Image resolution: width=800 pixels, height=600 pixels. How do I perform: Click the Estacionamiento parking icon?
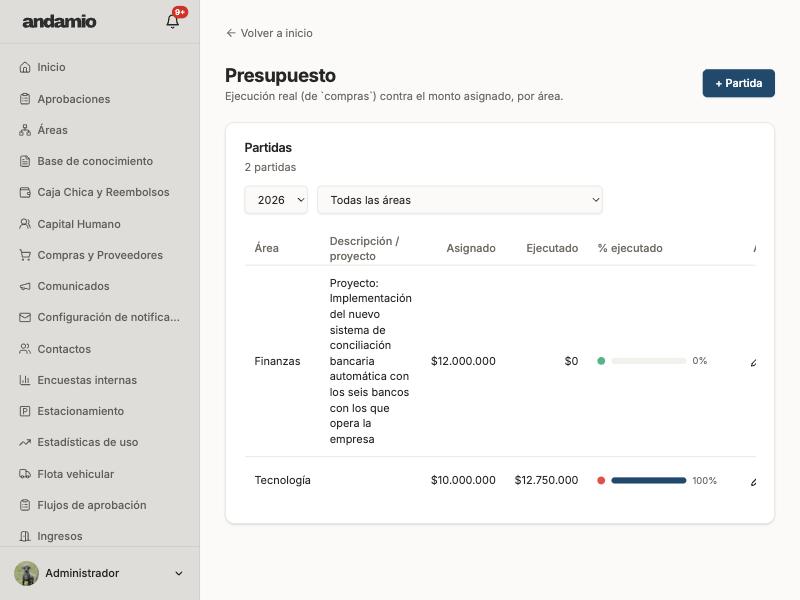25,411
